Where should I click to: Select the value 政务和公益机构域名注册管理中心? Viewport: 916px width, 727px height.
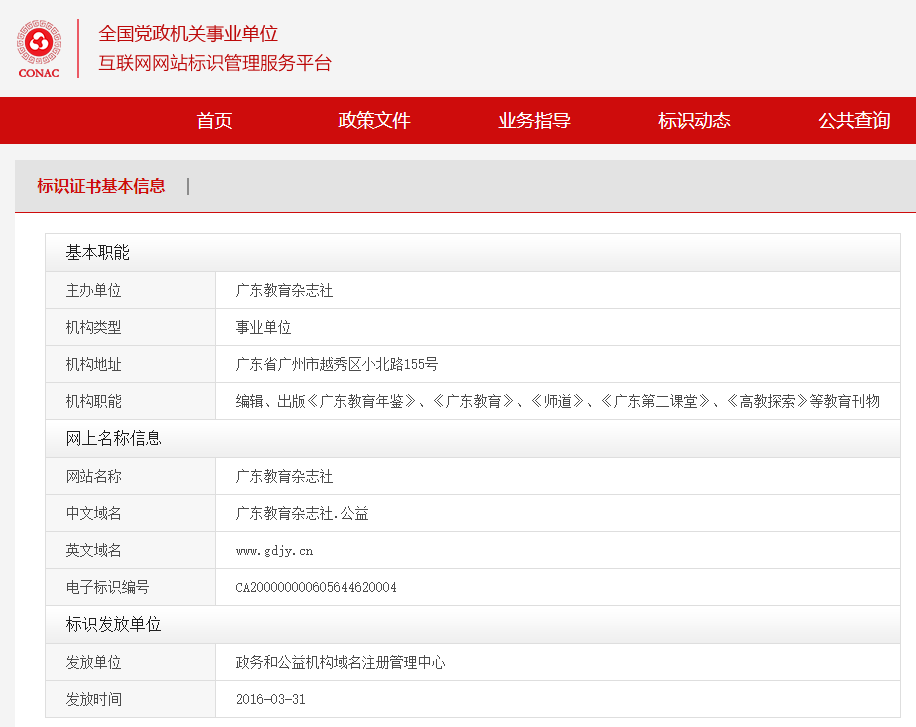[x=340, y=662]
